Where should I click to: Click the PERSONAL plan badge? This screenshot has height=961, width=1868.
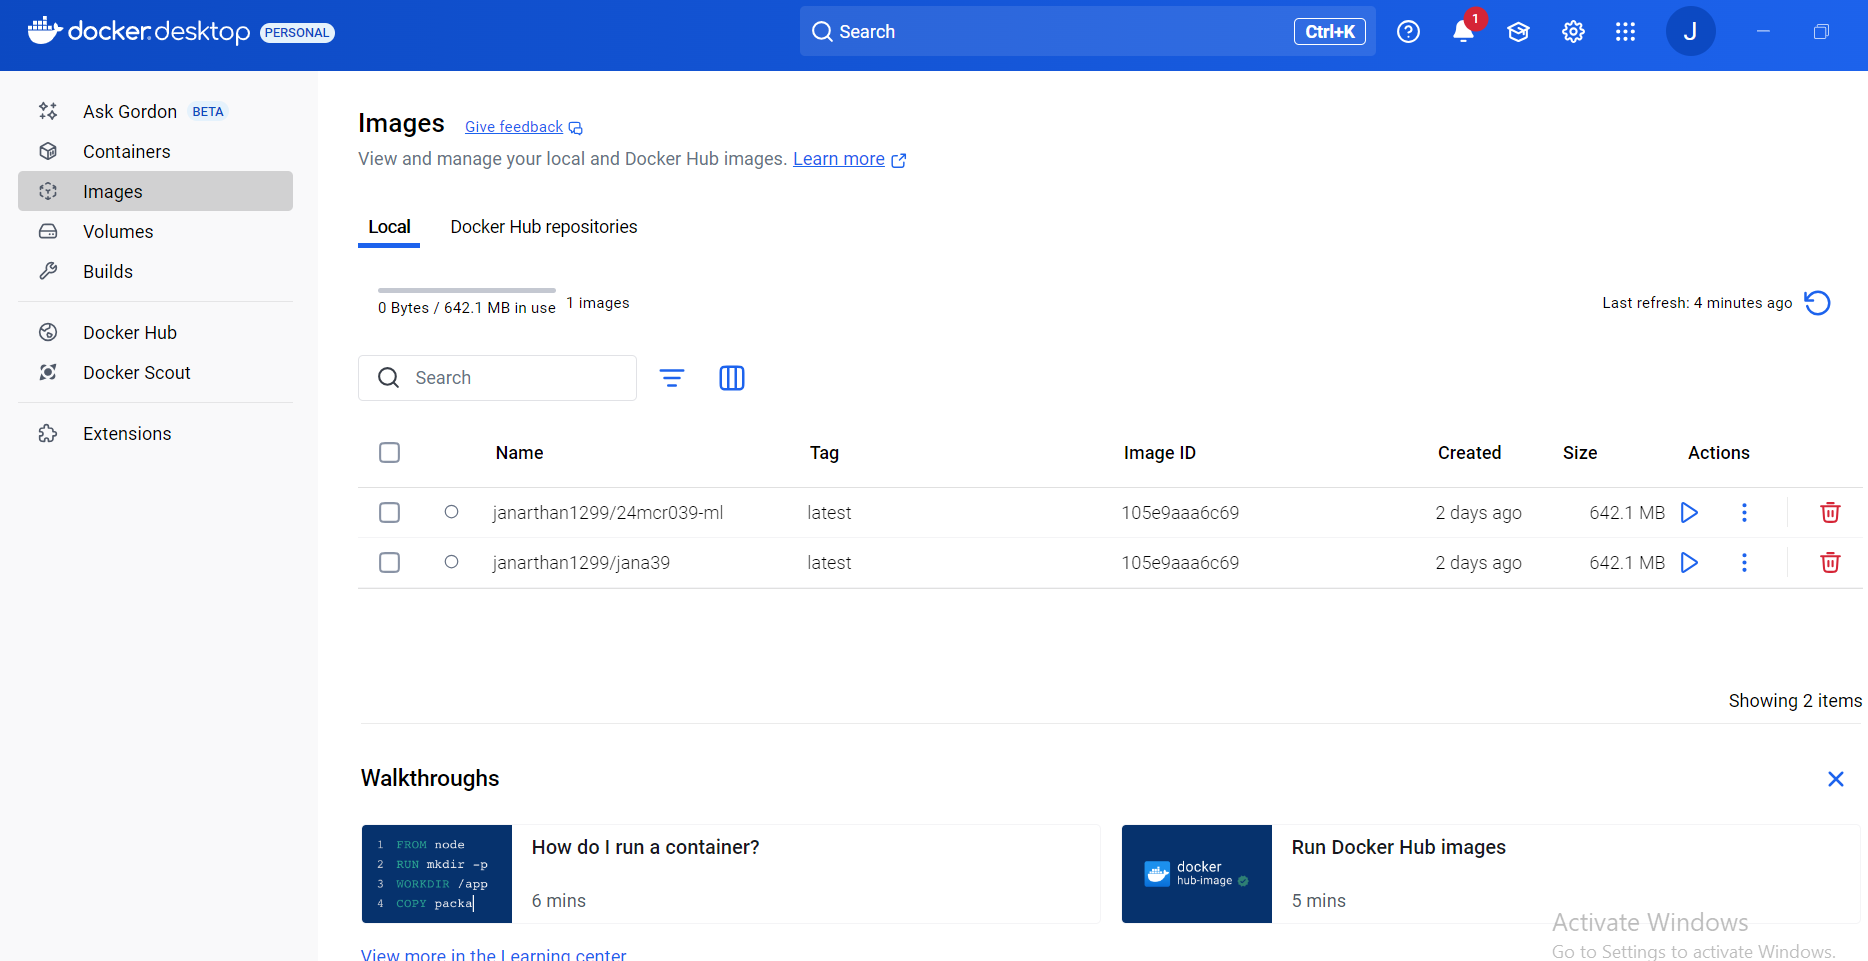click(297, 33)
